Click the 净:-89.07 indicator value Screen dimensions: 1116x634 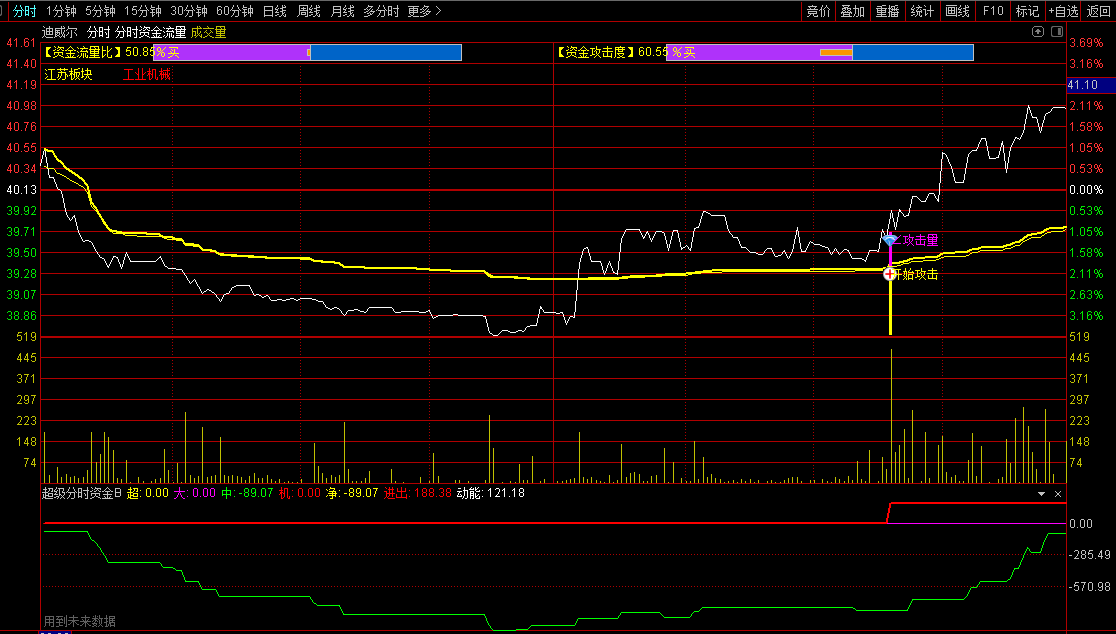tap(352, 493)
